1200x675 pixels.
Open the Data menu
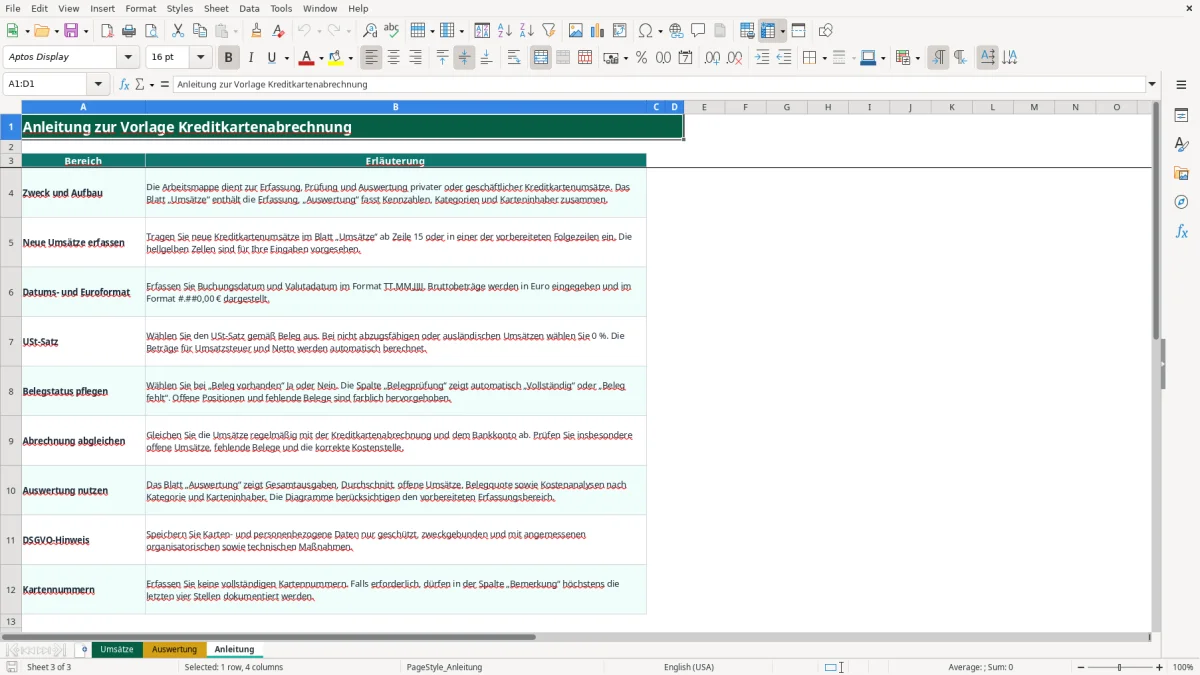click(x=249, y=8)
